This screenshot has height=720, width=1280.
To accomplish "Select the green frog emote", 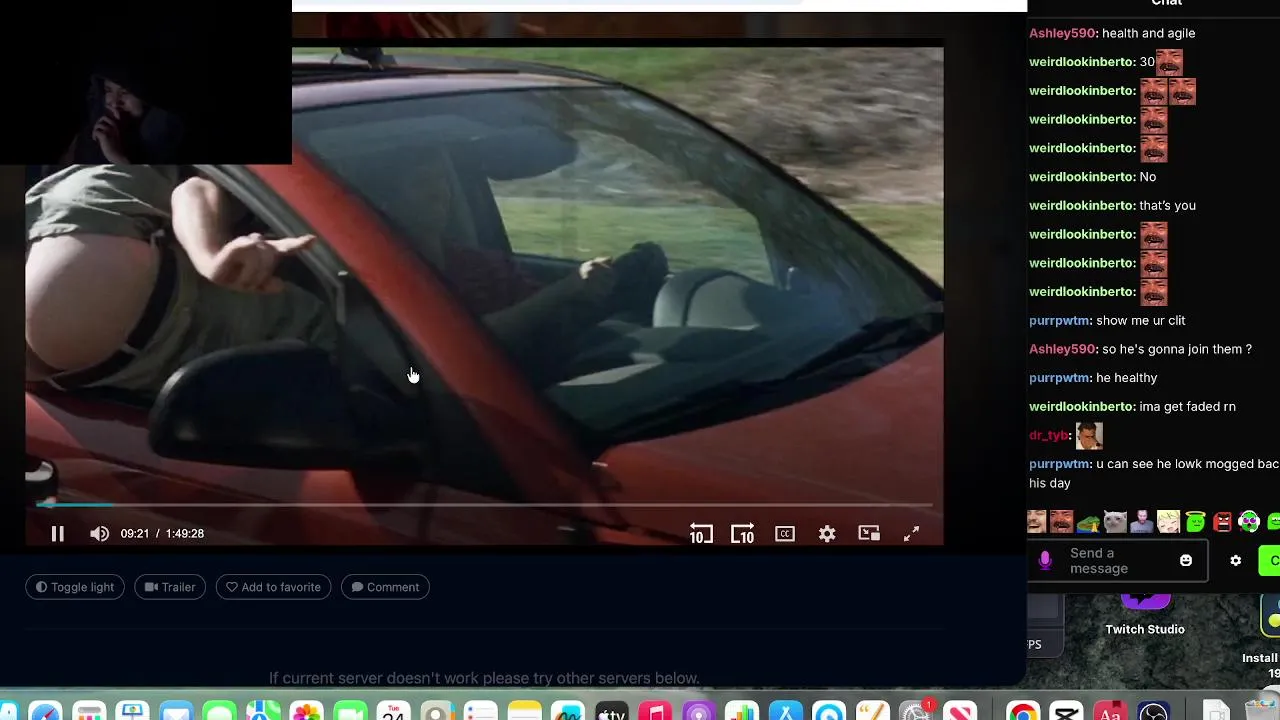I will (x=1088, y=522).
